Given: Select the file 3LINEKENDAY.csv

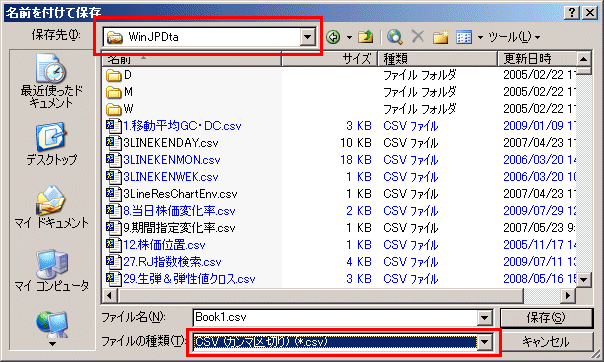Looking at the screenshot, I should click(162, 142).
